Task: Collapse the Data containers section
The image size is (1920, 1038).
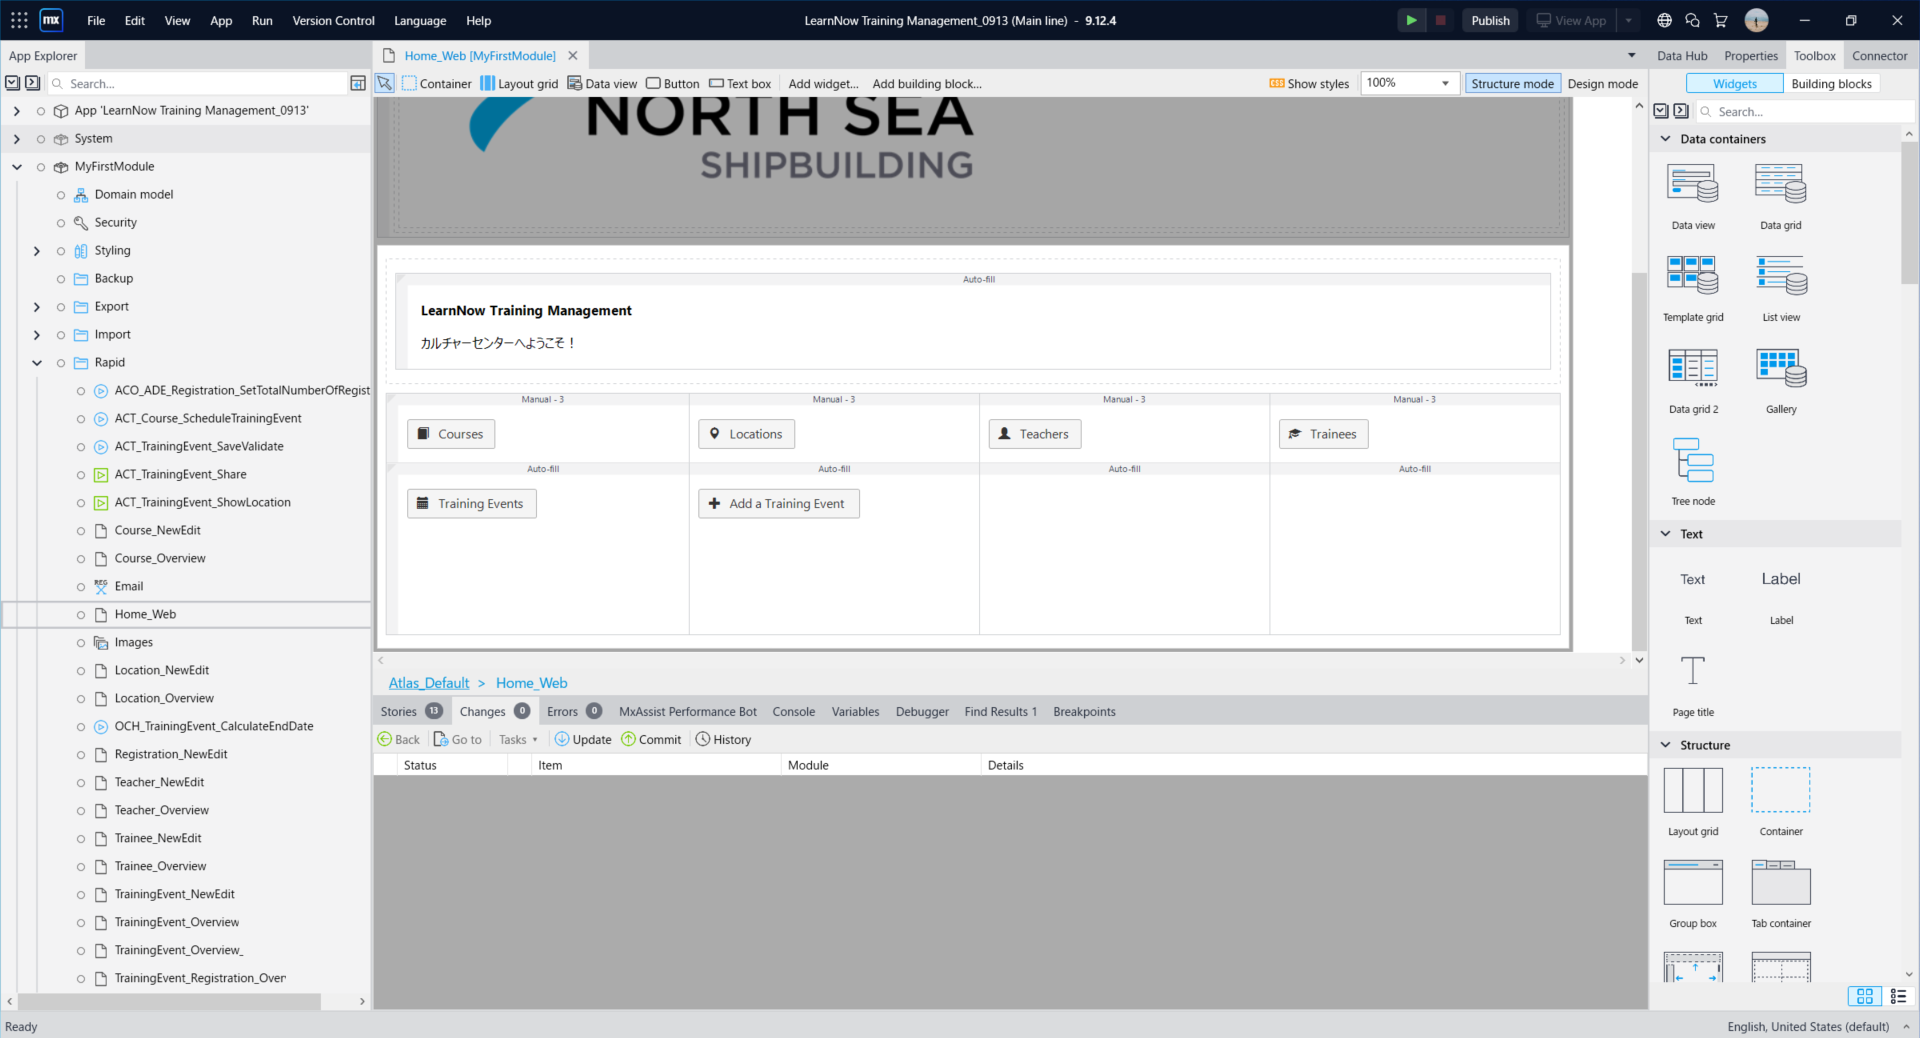Action: pos(1665,139)
